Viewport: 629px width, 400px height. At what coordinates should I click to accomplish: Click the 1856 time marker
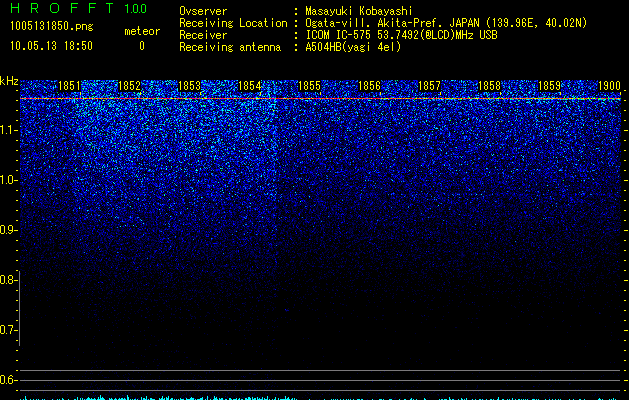click(369, 86)
